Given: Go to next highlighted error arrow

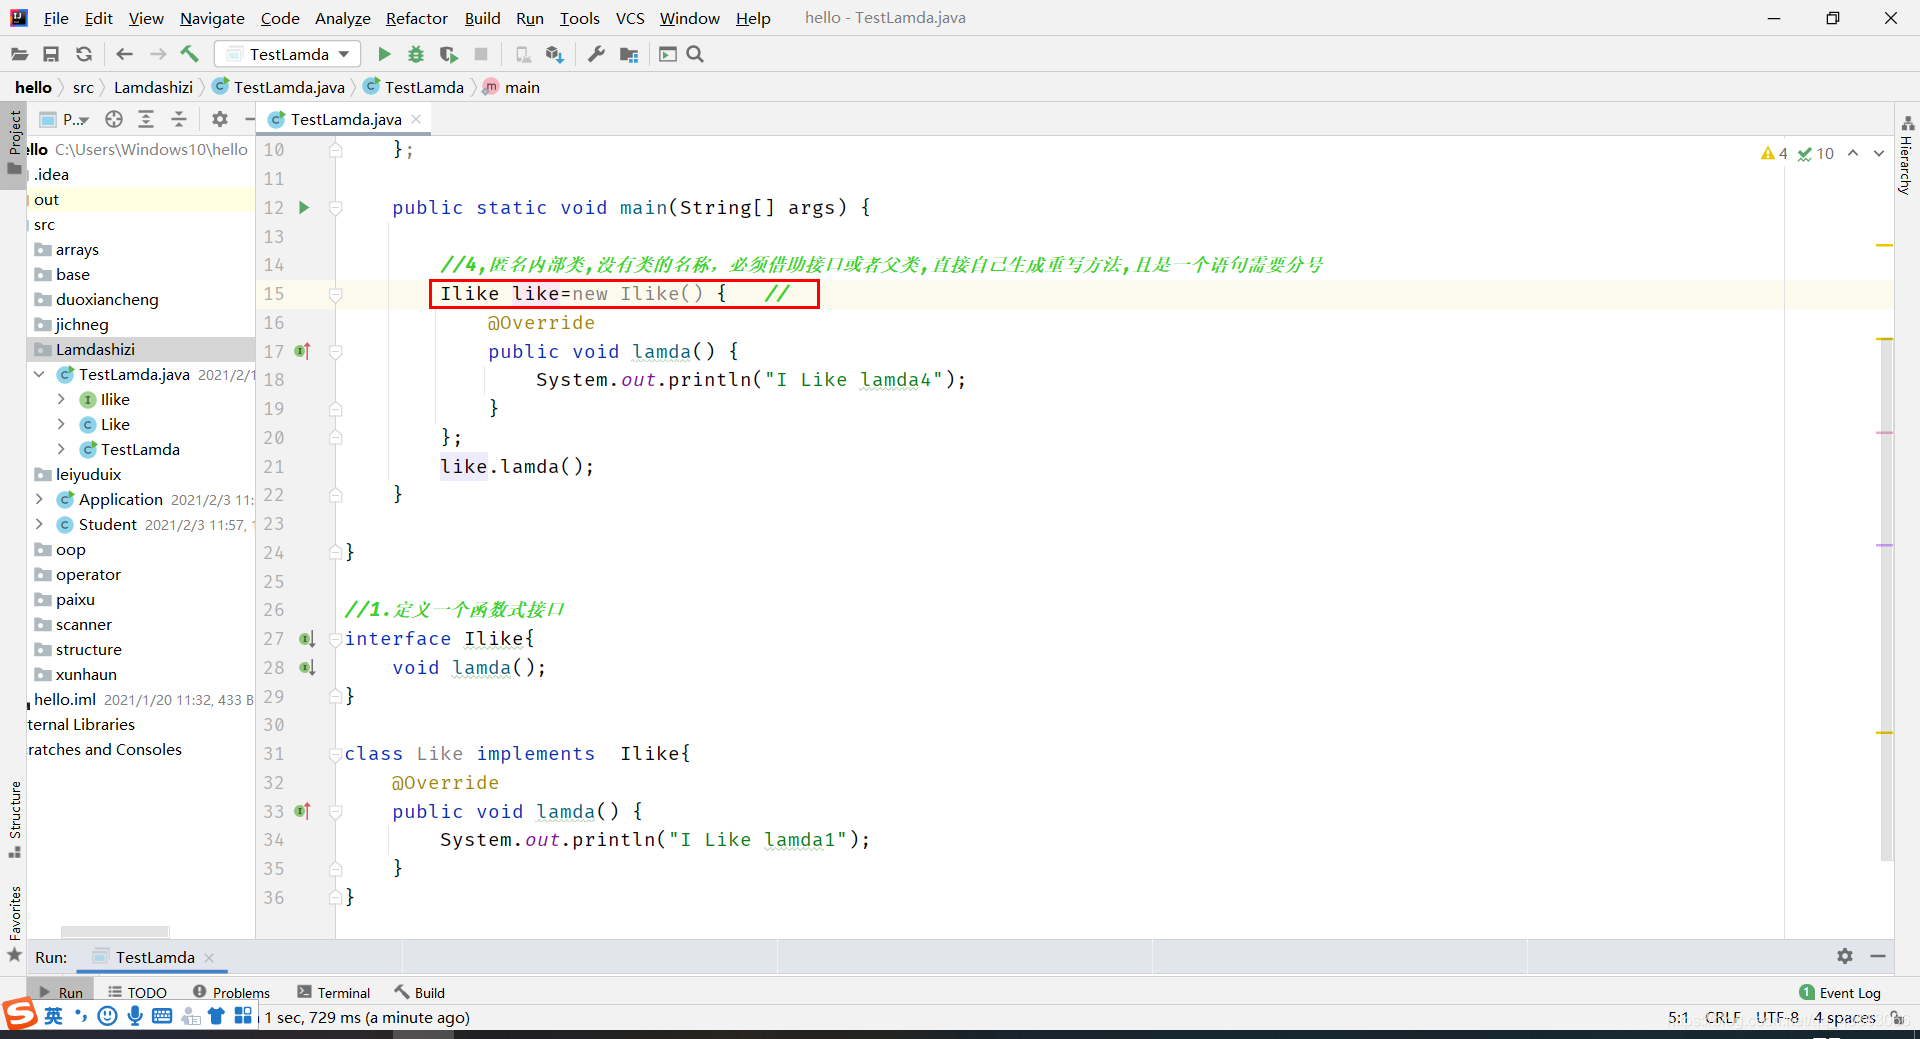Looking at the screenshot, I should (1879, 153).
